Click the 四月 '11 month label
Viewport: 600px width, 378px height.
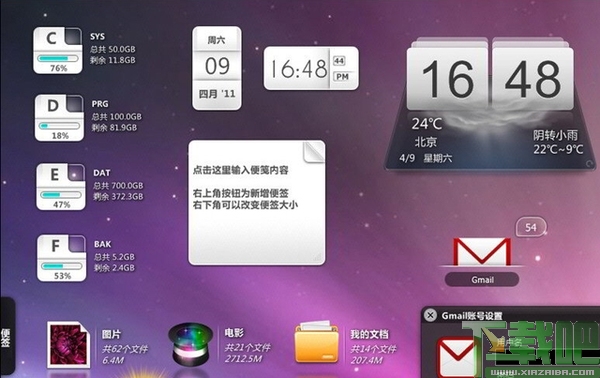(x=217, y=94)
